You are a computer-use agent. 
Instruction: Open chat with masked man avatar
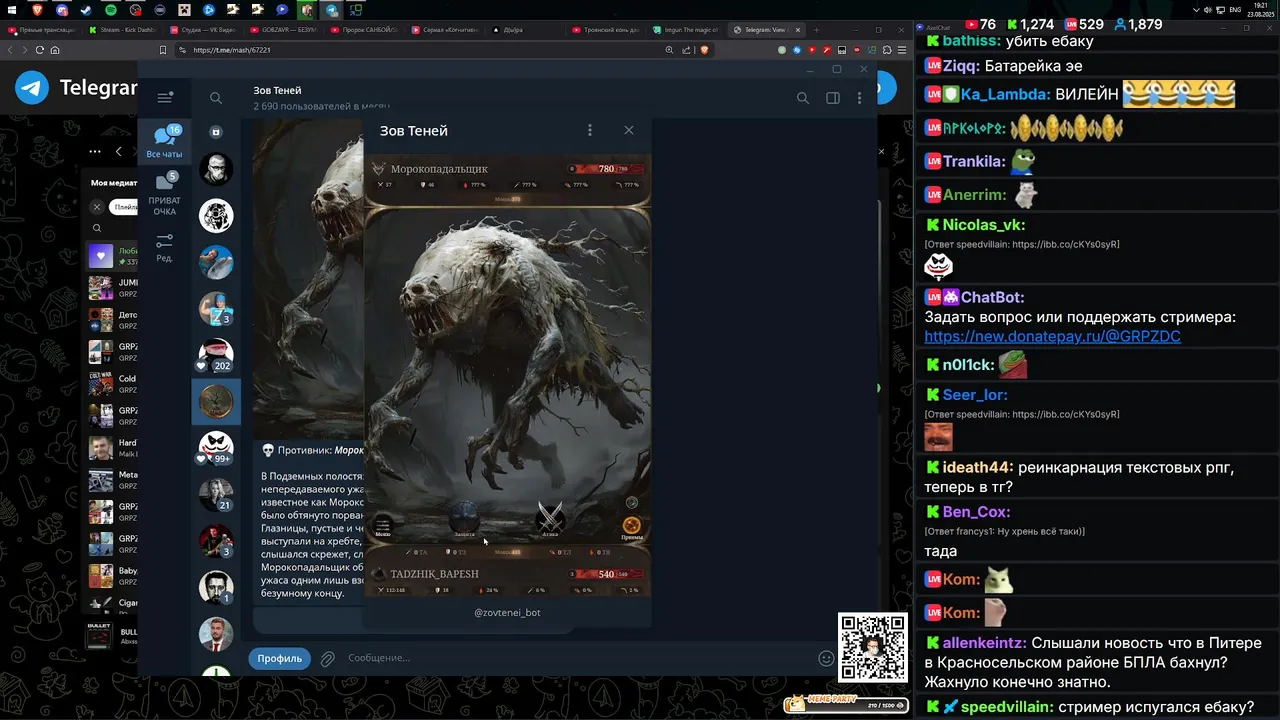(x=216, y=170)
